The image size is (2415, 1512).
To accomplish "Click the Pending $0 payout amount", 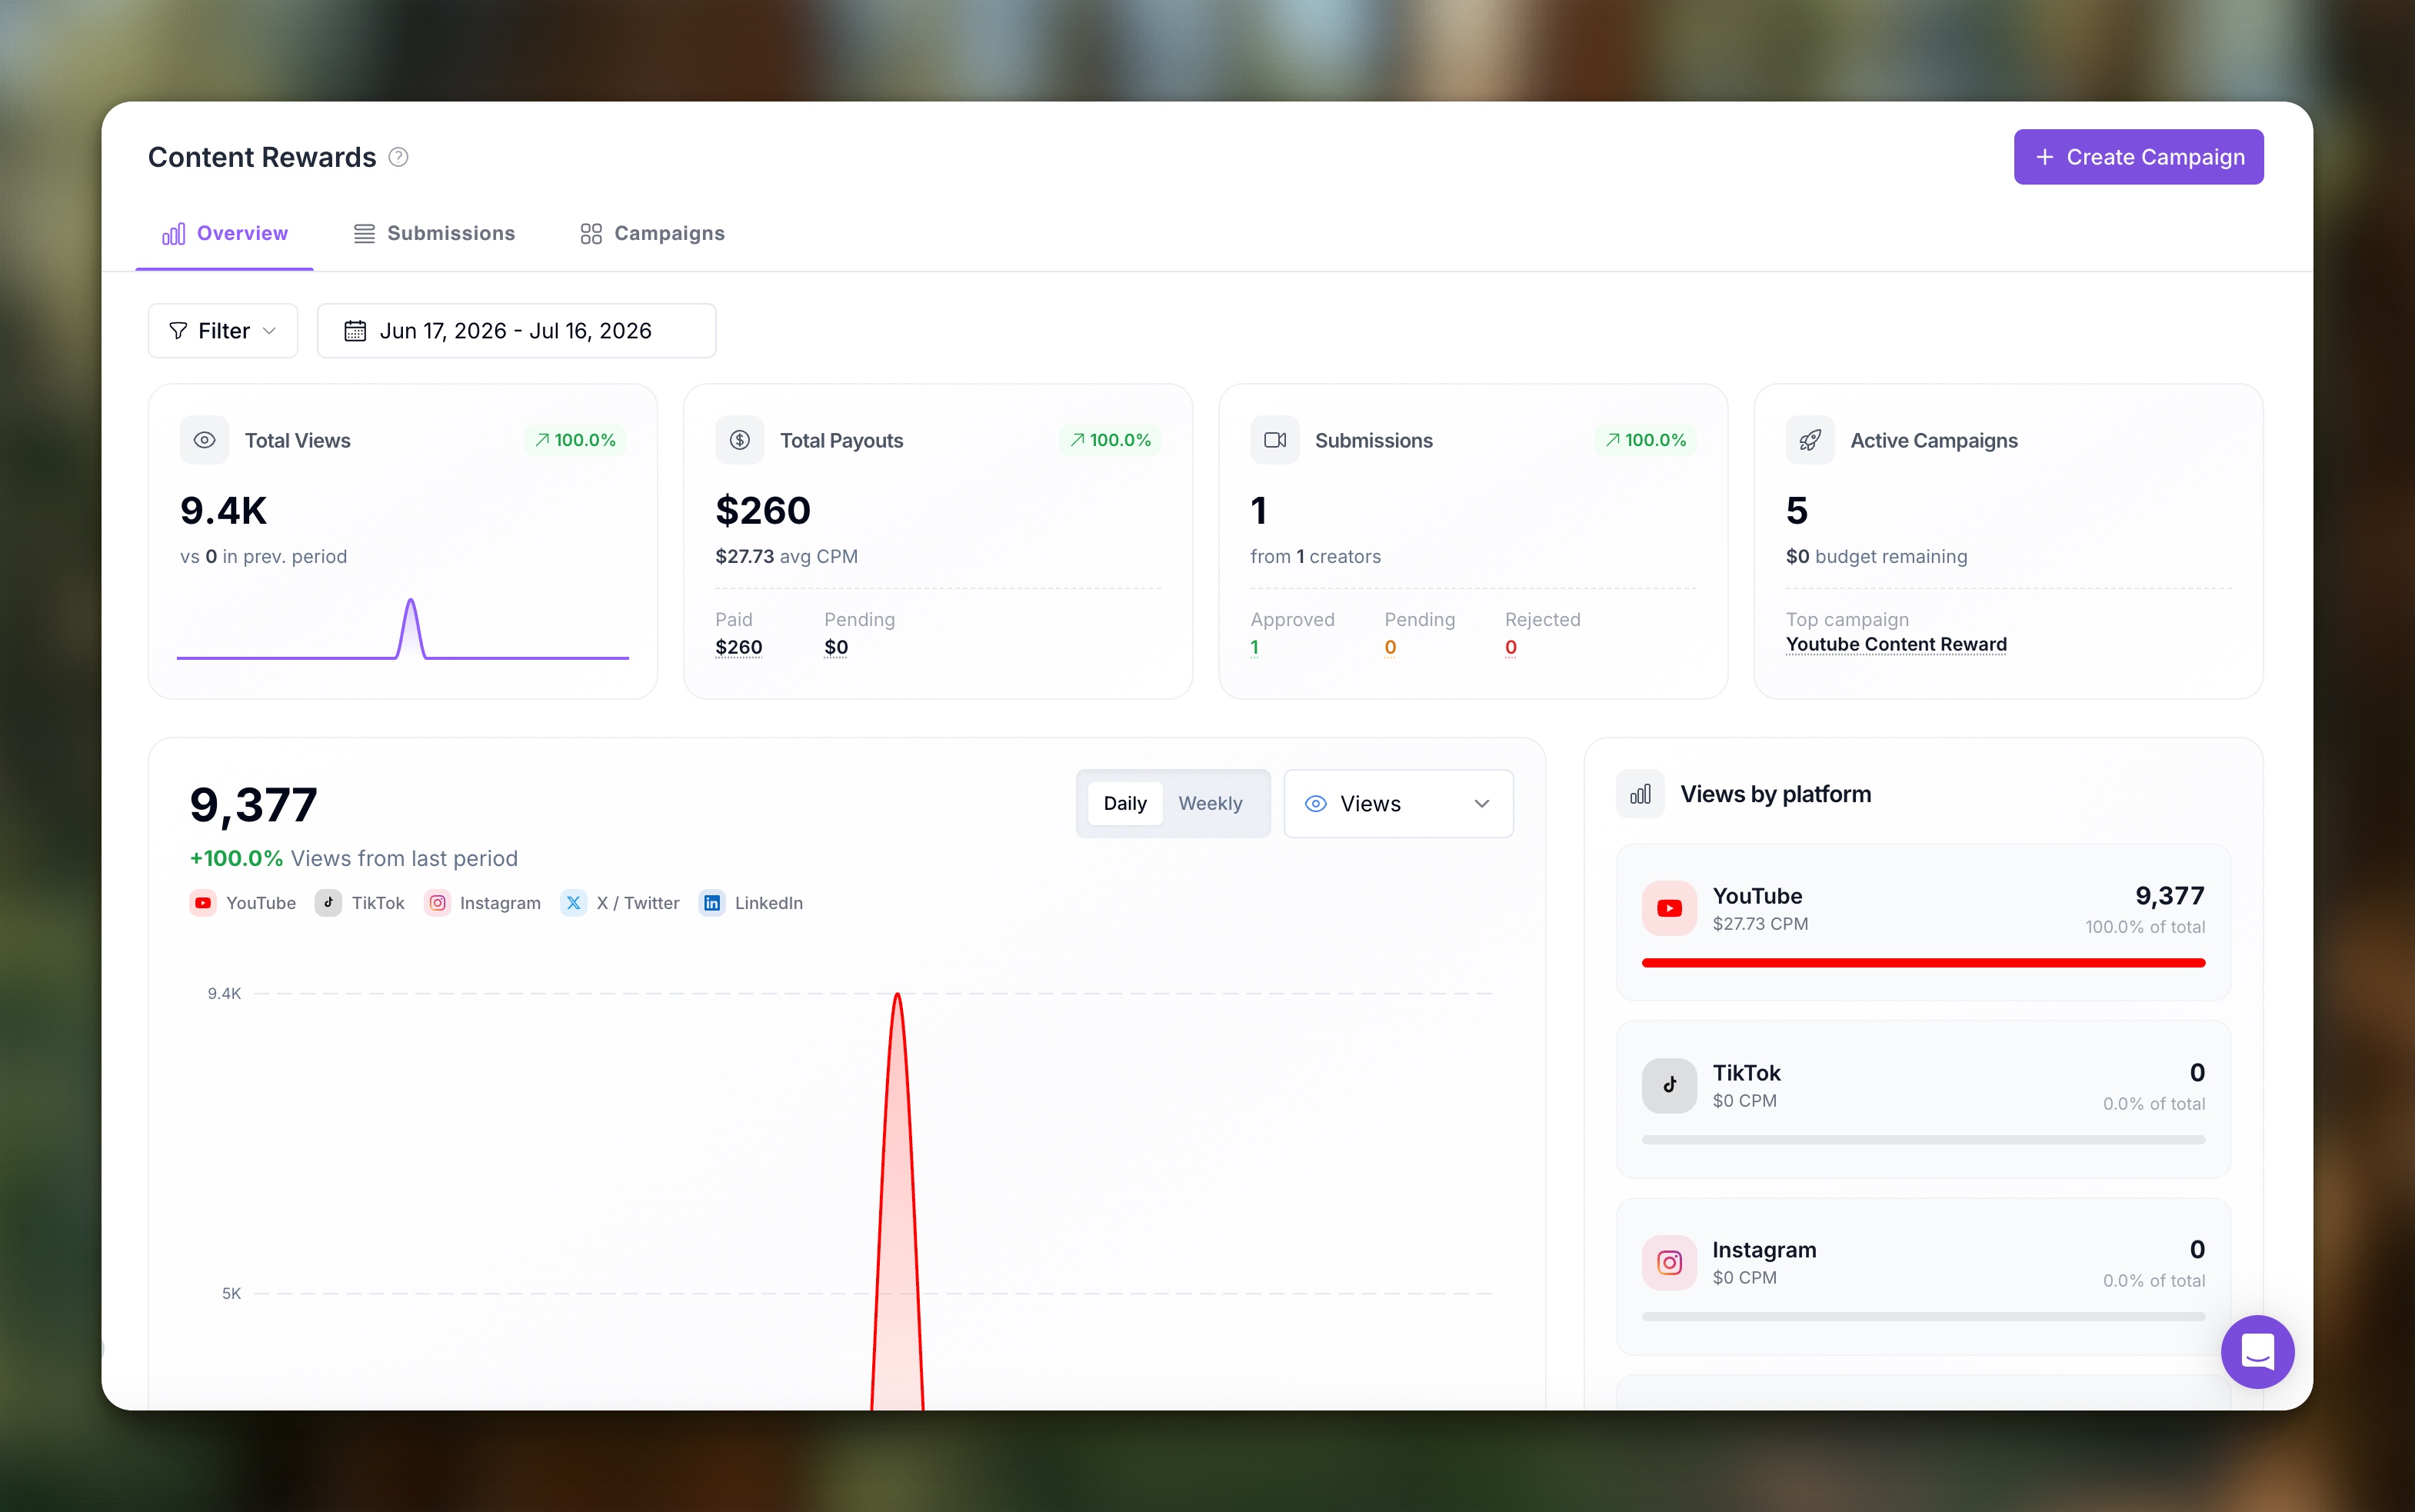I will pos(836,647).
